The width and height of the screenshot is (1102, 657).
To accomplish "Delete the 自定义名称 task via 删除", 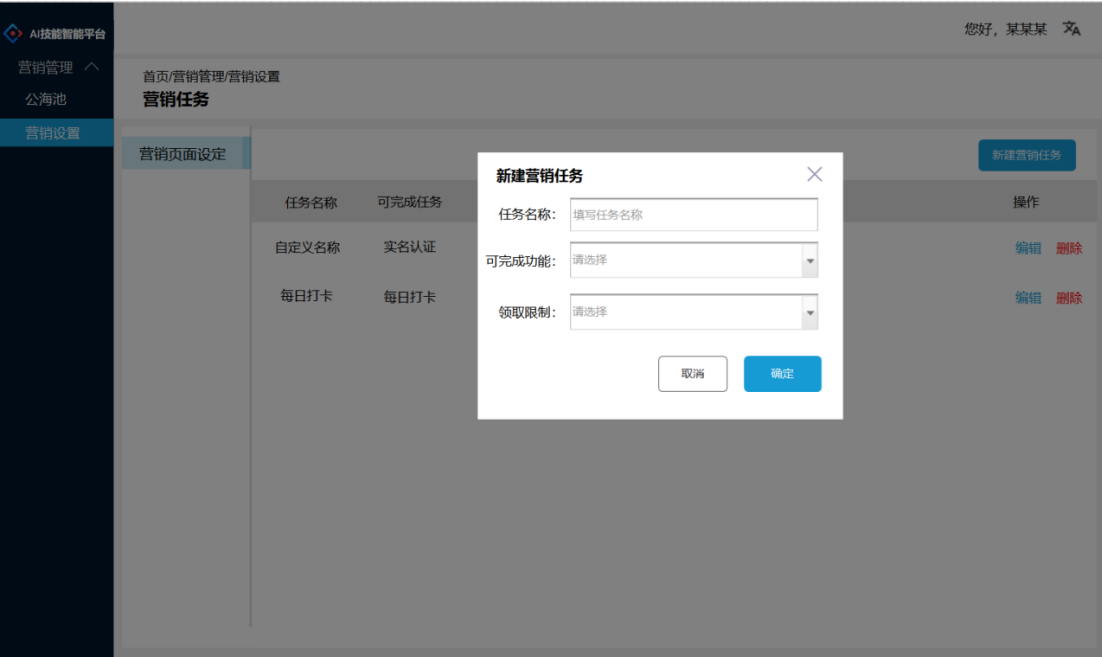I will 1069,247.
